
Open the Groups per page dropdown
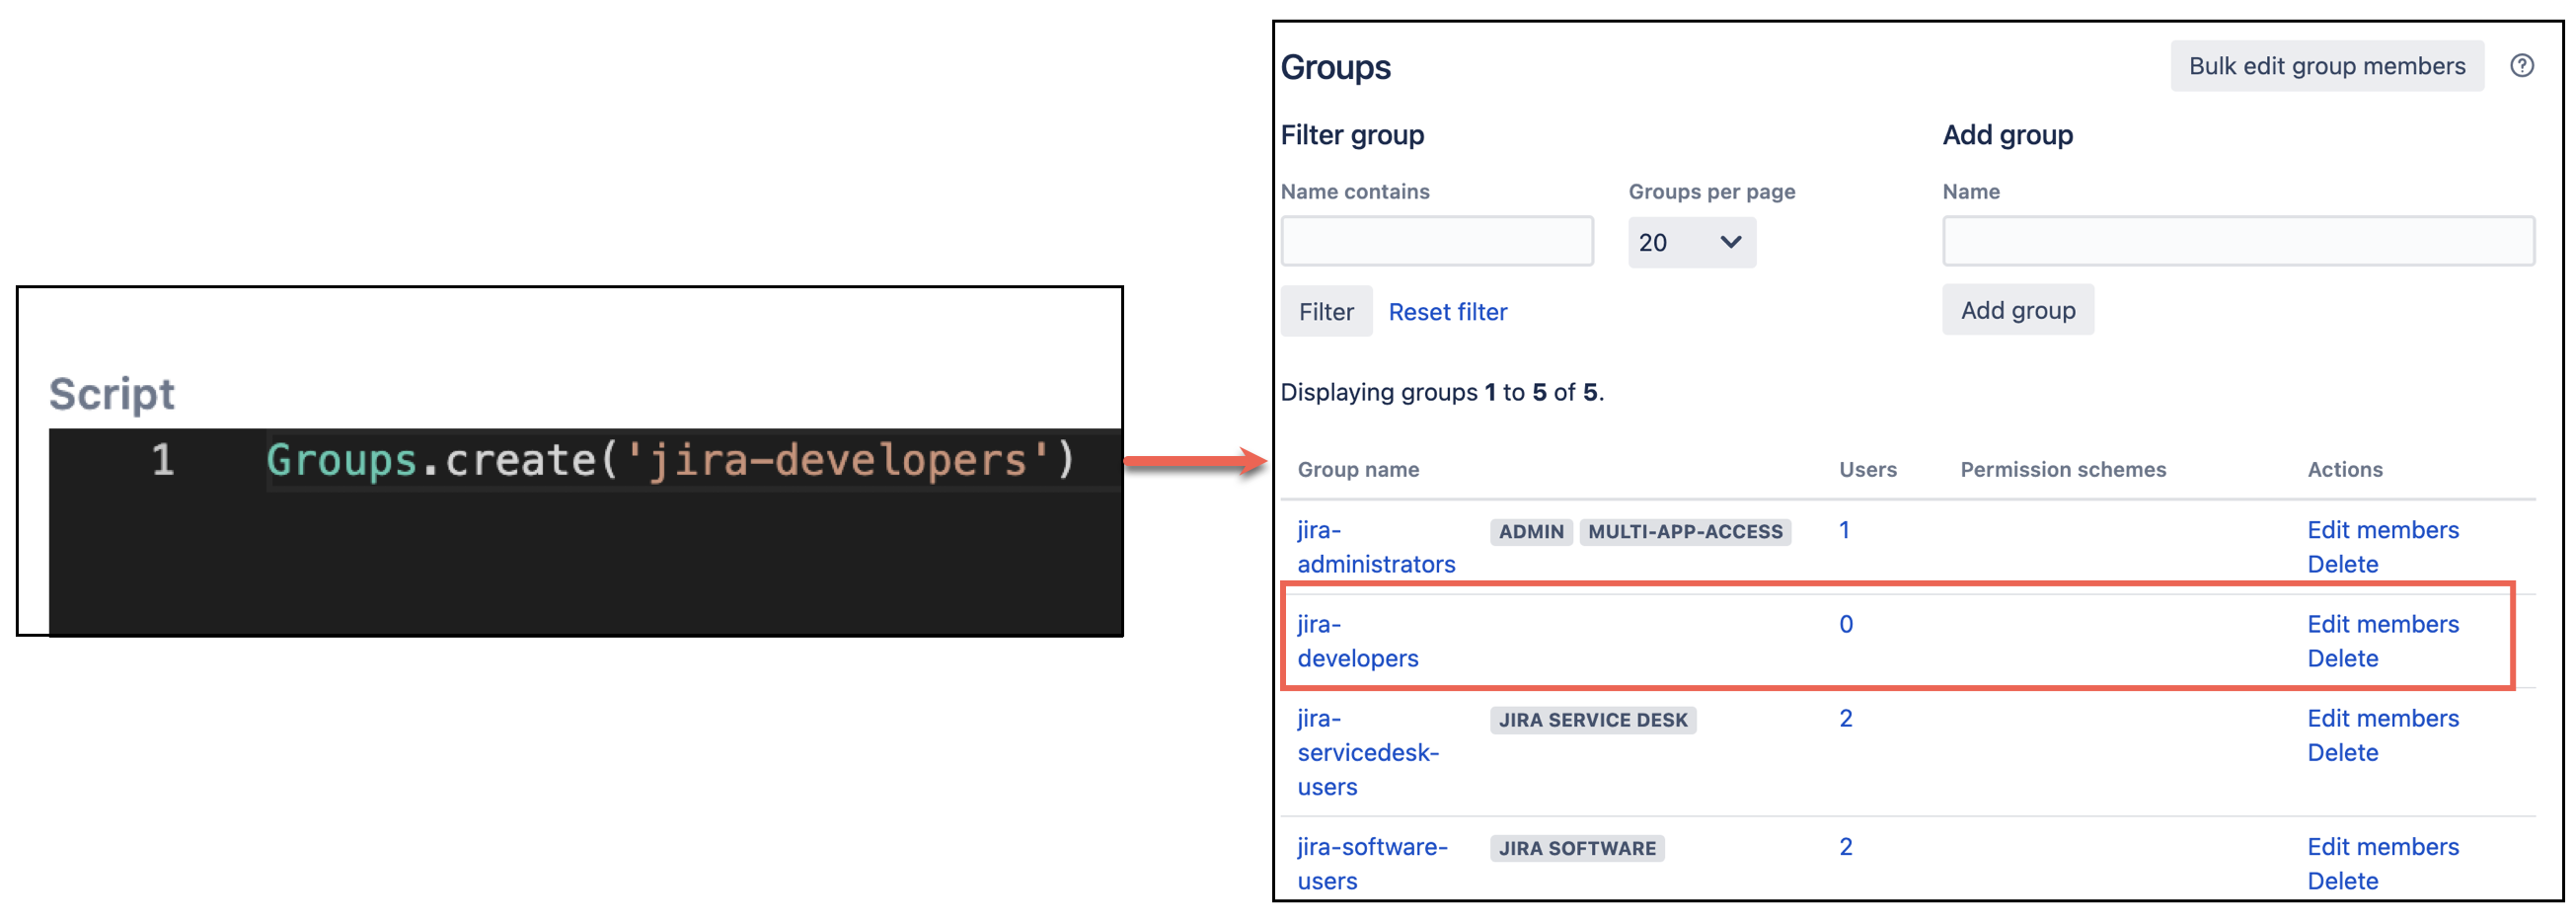1691,242
